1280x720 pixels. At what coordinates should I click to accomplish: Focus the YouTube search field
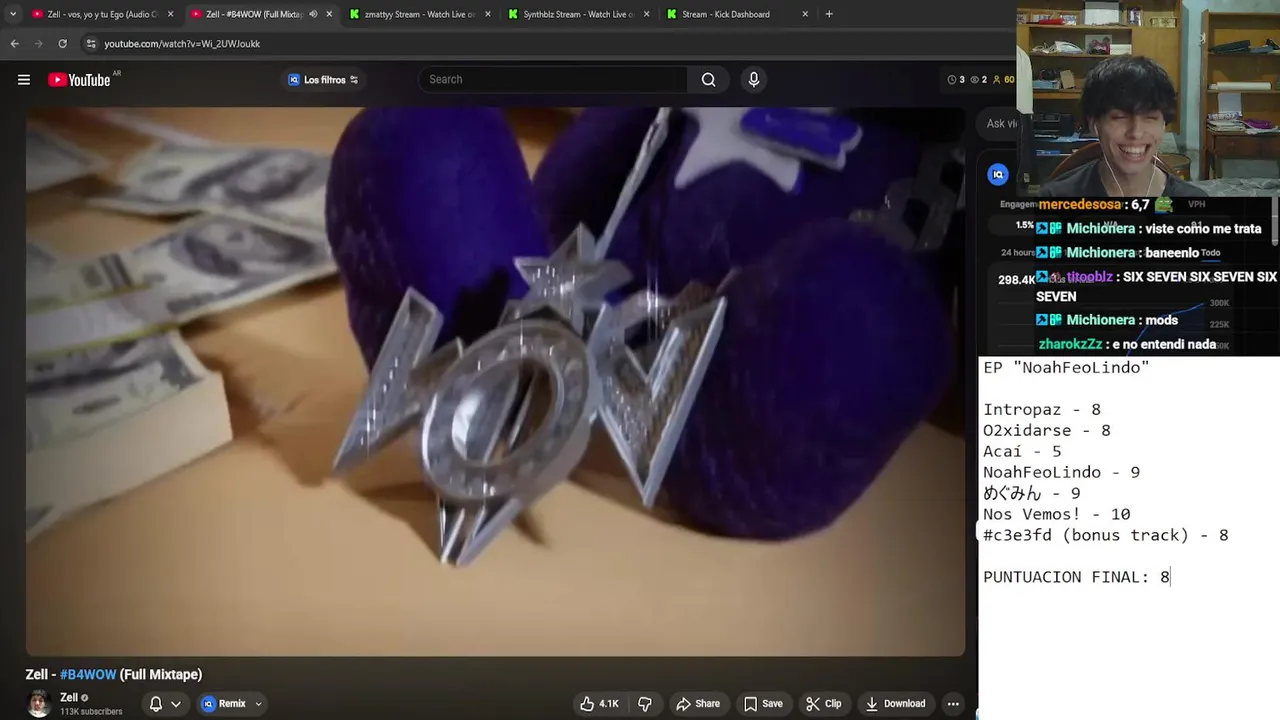coord(553,80)
